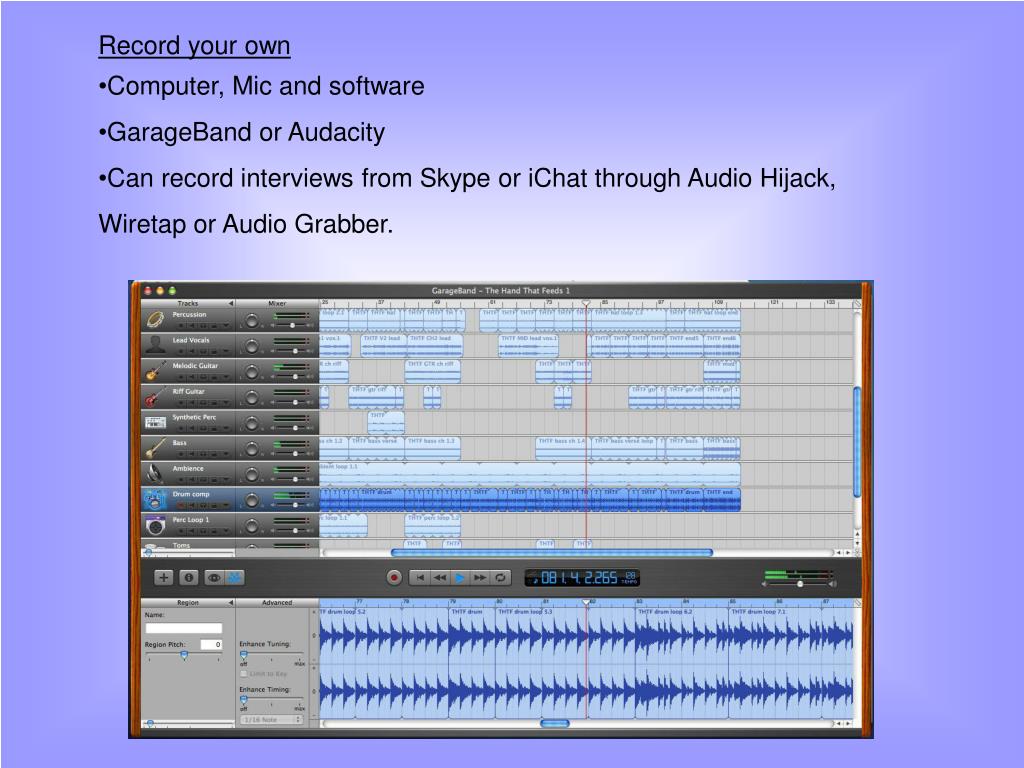Image resolution: width=1024 pixels, height=768 pixels.
Task: Click the Melodic Guitar track icon
Action: click(155, 370)
